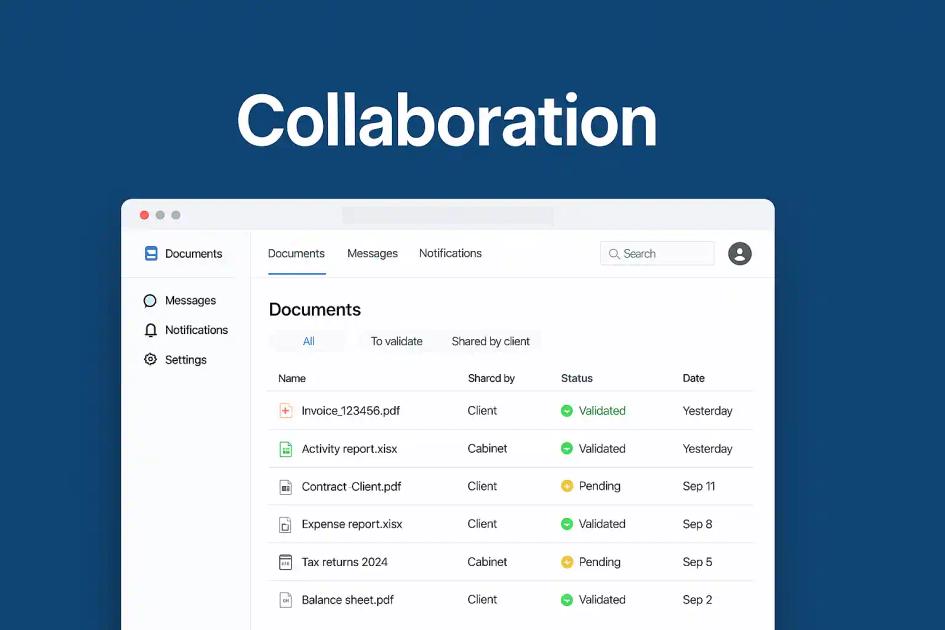Image resolution: width=945 pixels, height=630 pixels.
Task: Click the browser address bar
Action: point(448,215)
